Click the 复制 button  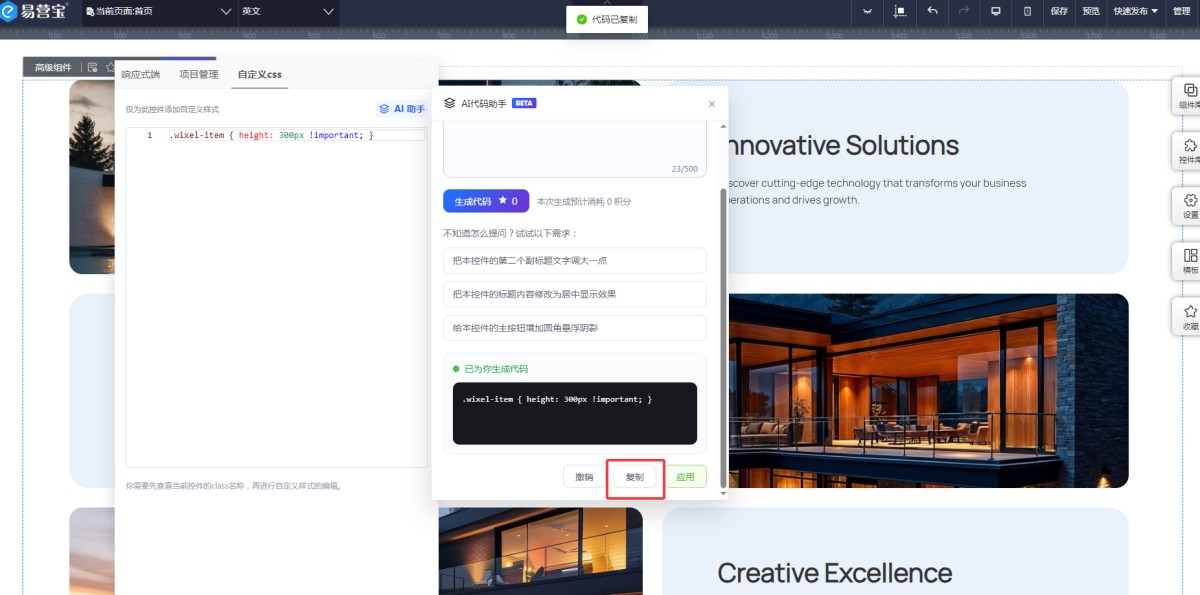(x=635, y=477)
